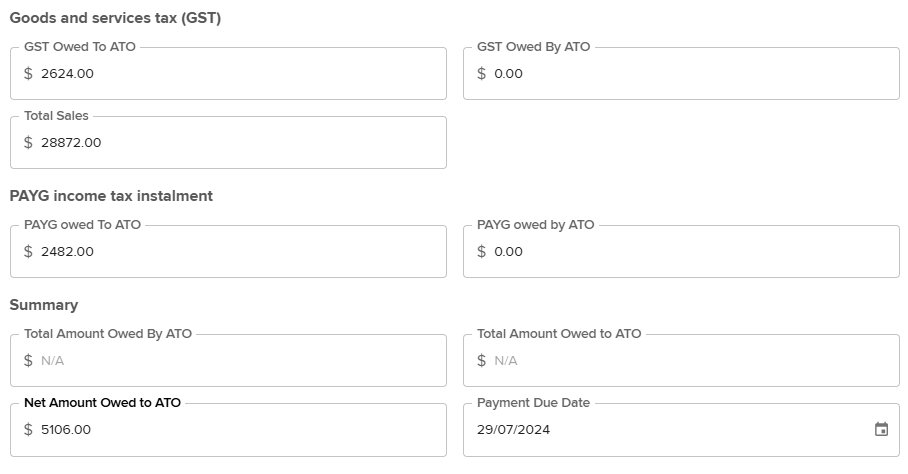Click the Summary section heading
Image resolution: width=908 pixels, height=474 pixels.
click(44, 305)
